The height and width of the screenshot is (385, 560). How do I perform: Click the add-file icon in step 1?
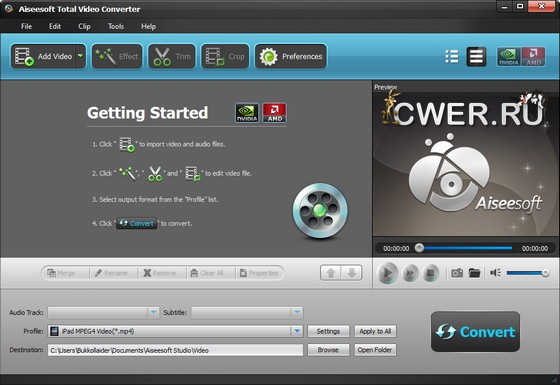[127, 144]
